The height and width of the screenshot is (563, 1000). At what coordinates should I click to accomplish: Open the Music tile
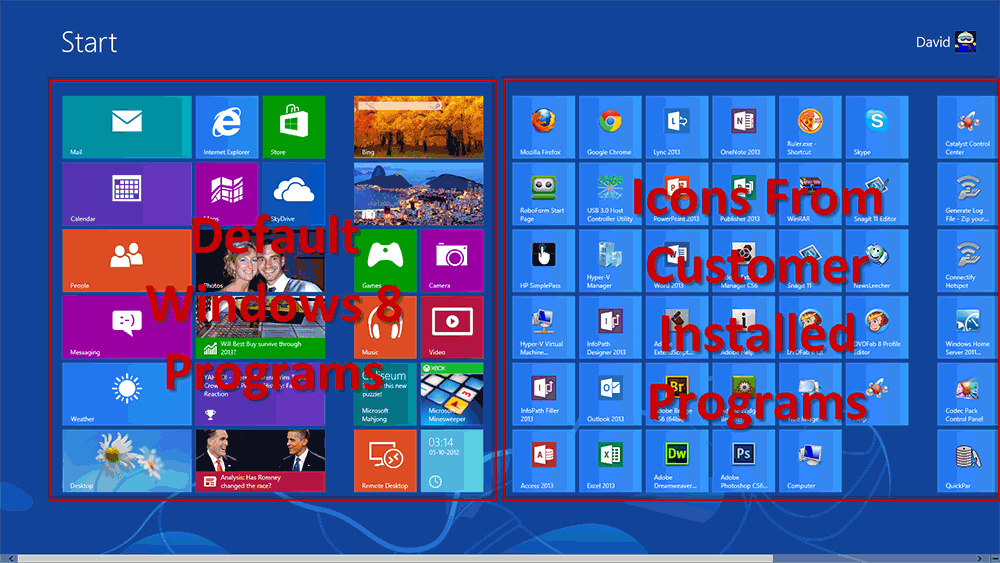[x=385, y=326]
